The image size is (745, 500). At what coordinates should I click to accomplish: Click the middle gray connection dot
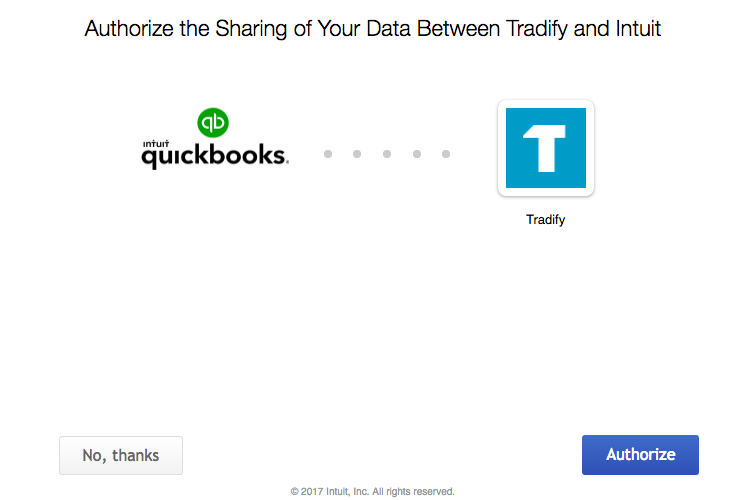coord(387,154)
